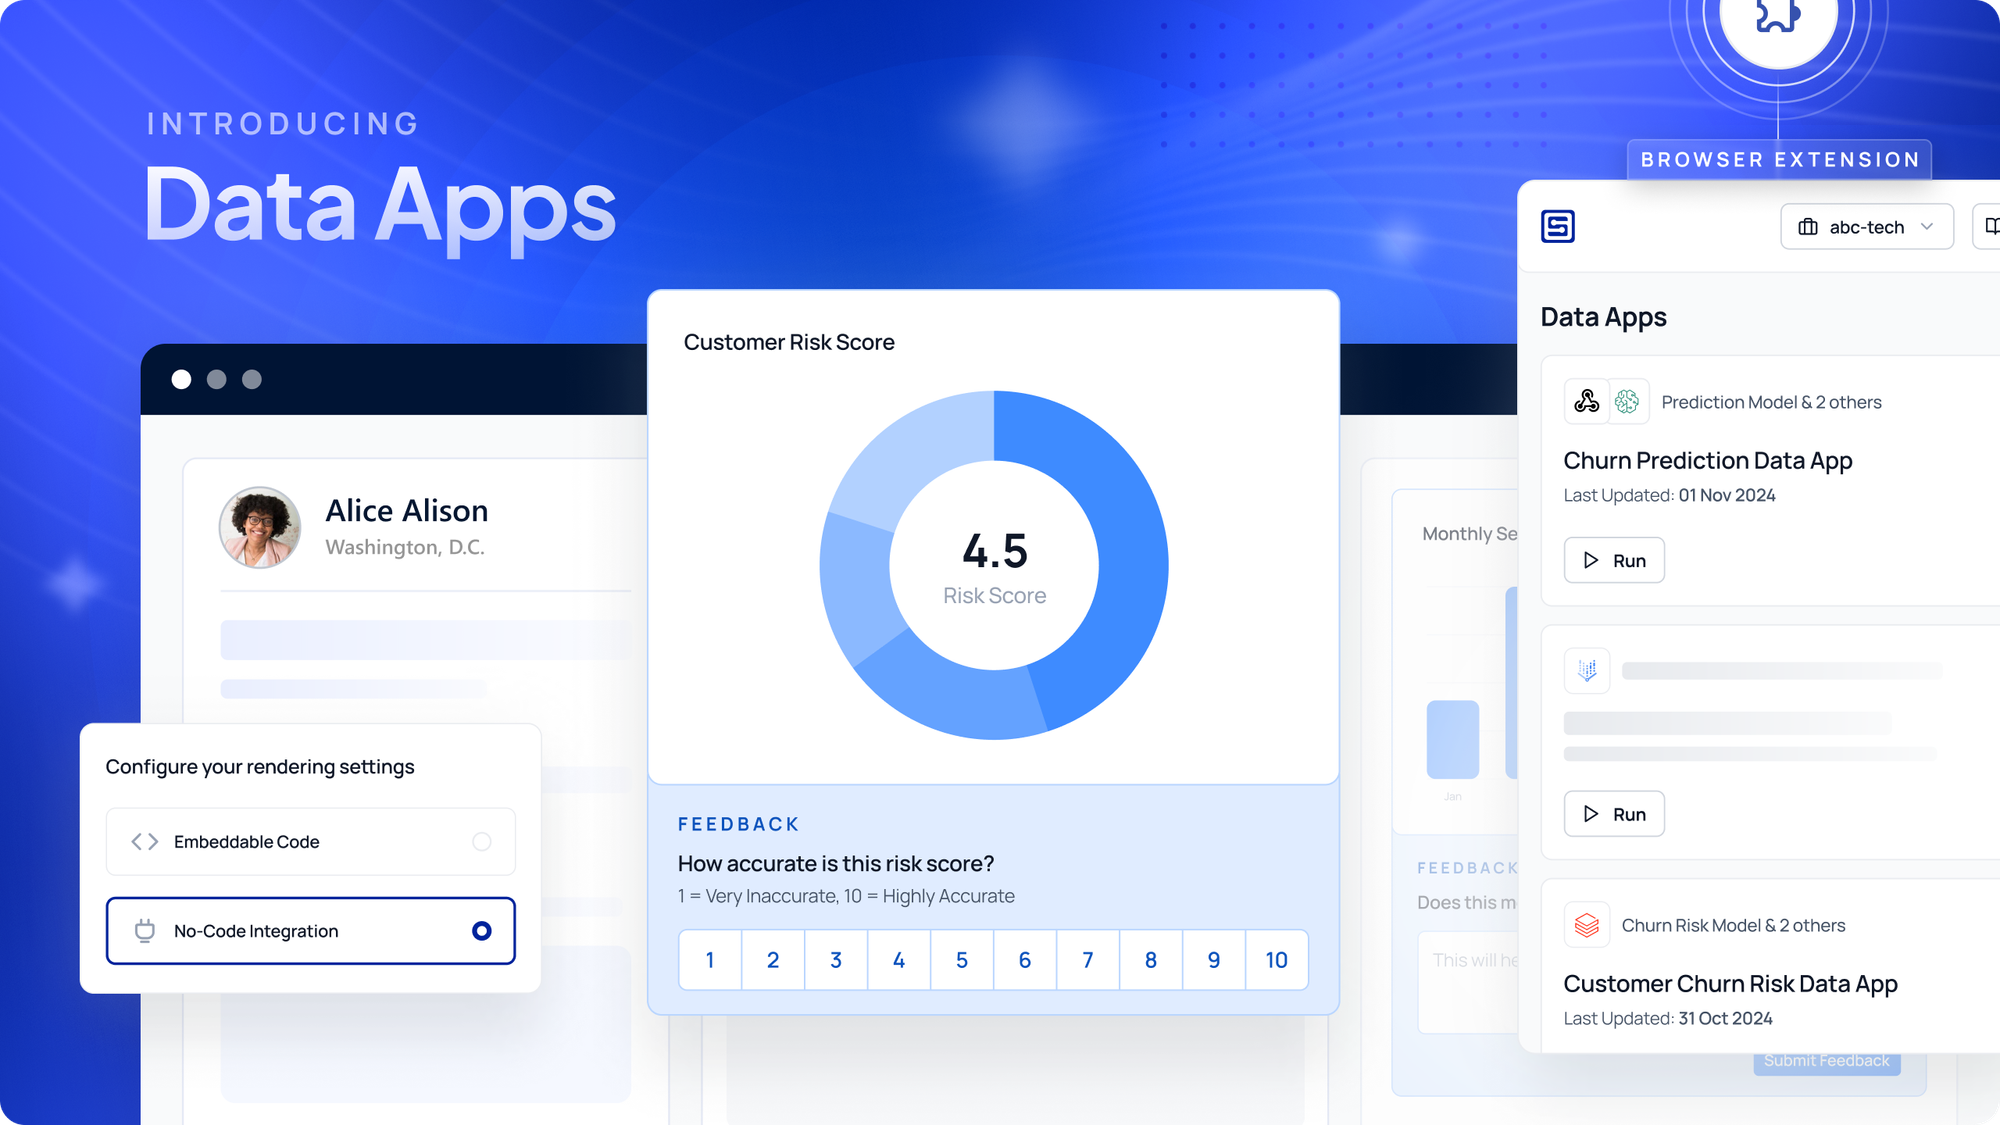2000x1125 pixels.
Task: Select accuracy rating 3 on feedback scale
Action: (x=835, y=960)
